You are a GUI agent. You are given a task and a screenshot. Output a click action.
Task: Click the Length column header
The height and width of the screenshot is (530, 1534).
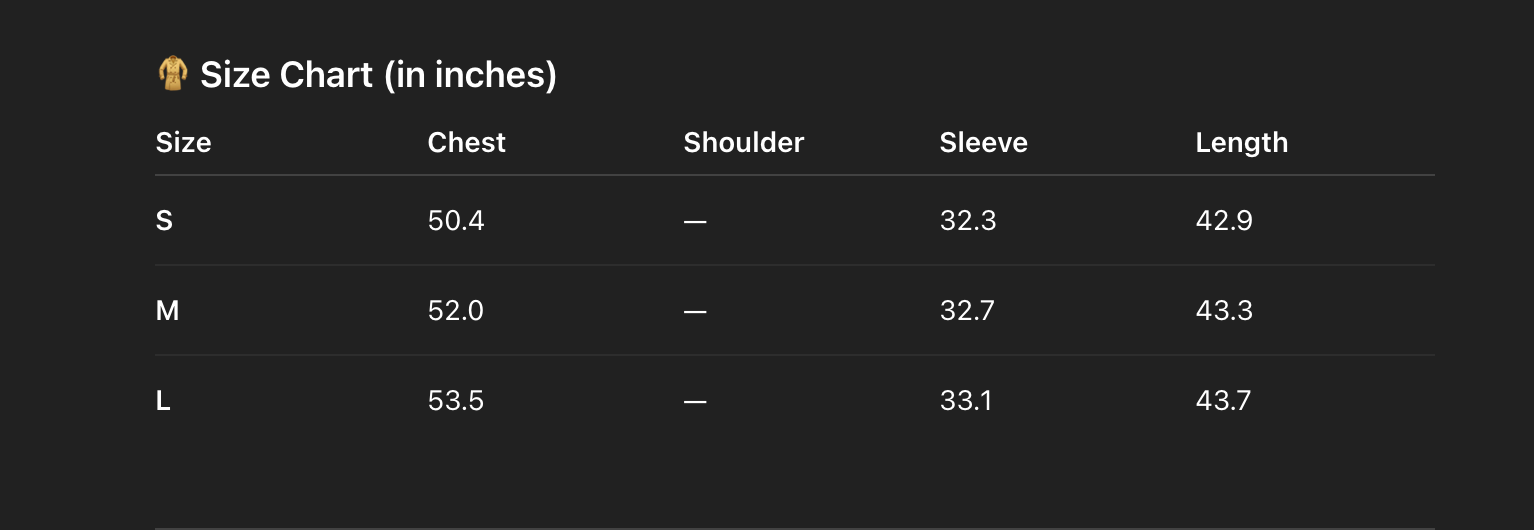1241,142
